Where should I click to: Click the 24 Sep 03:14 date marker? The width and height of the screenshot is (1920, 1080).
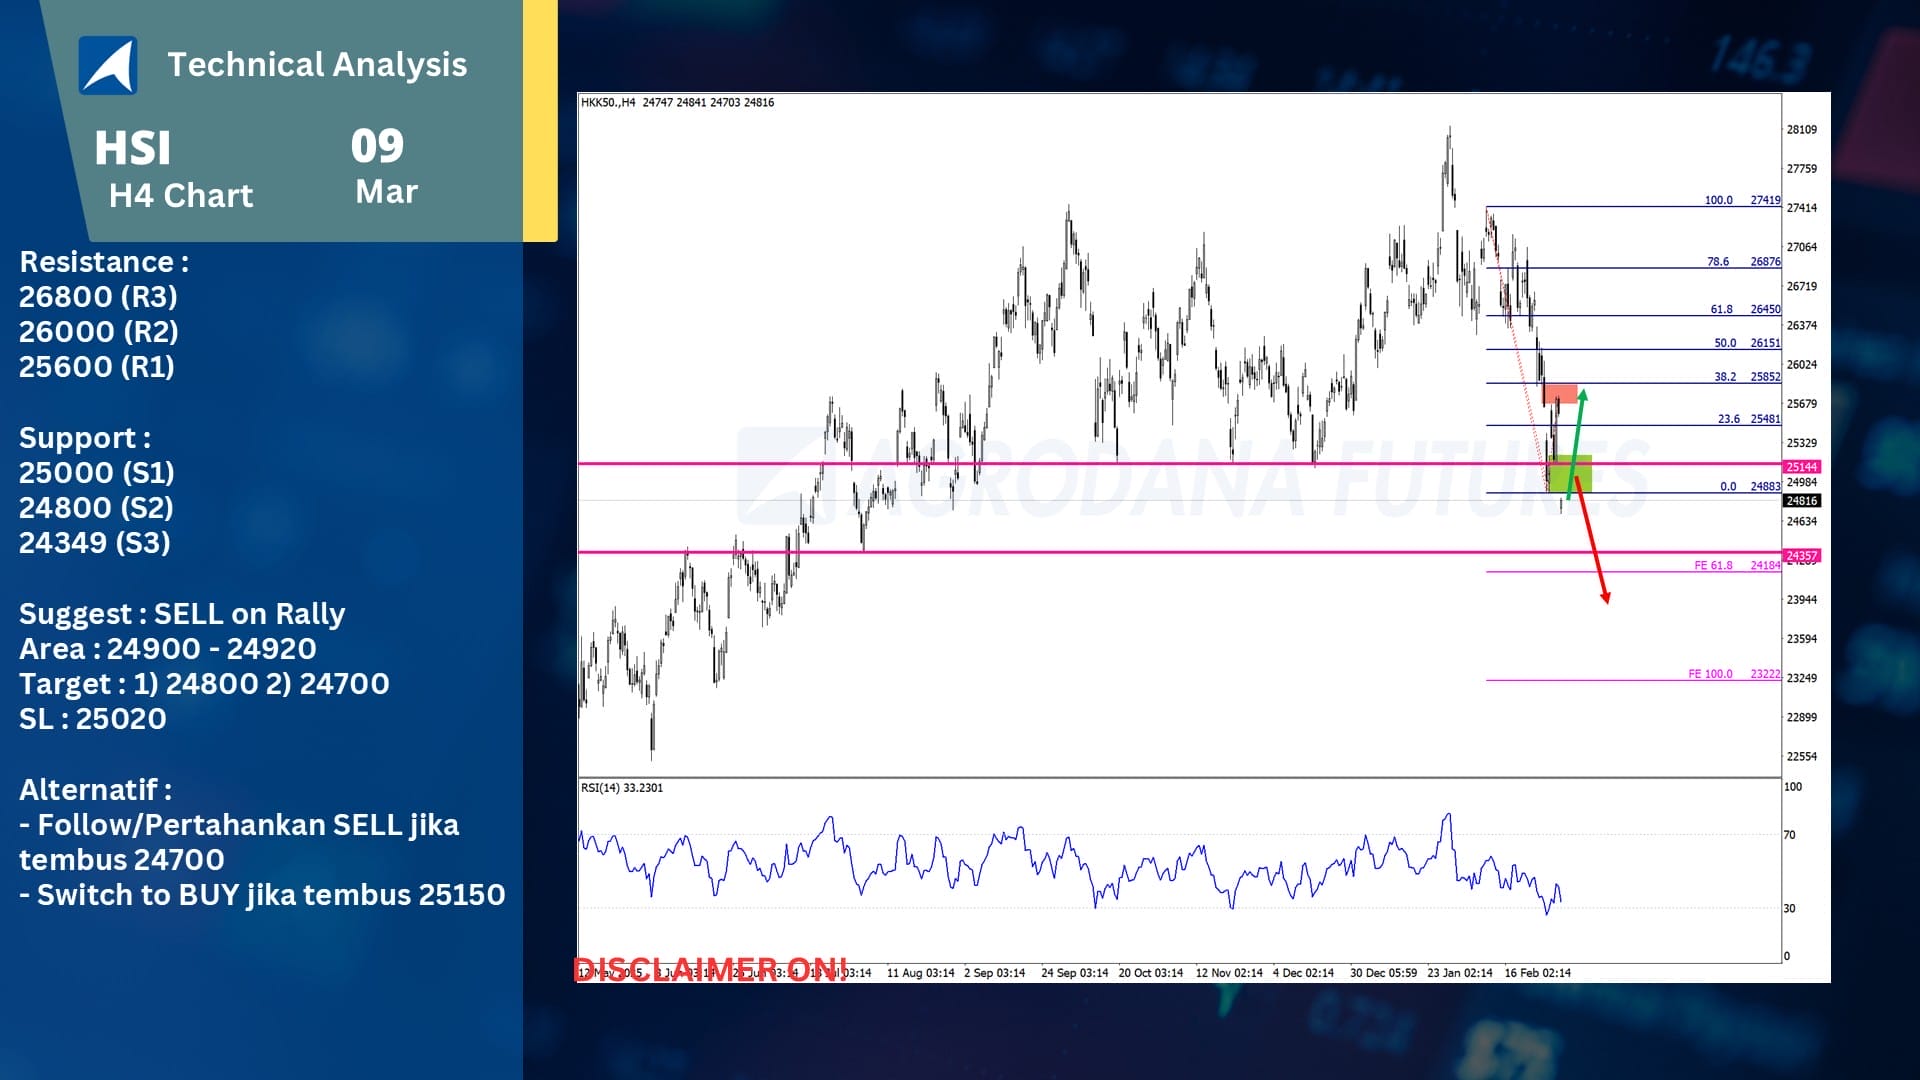pyautogui.click(x=1074, y=973)
